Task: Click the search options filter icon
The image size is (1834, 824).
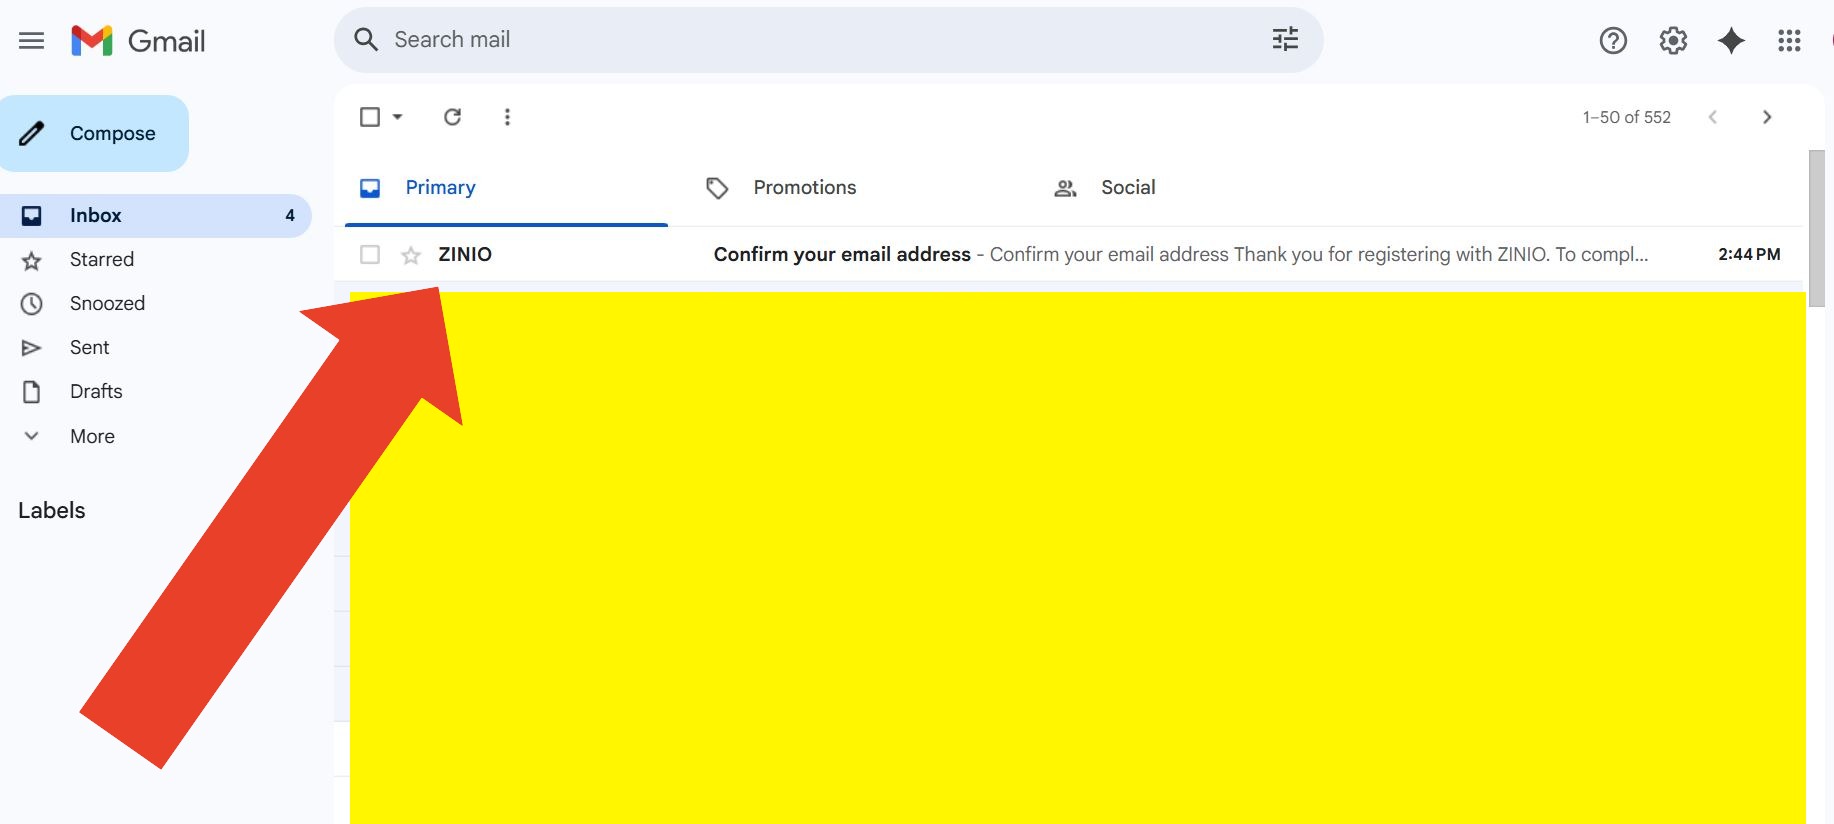Action: [1285, 40]
